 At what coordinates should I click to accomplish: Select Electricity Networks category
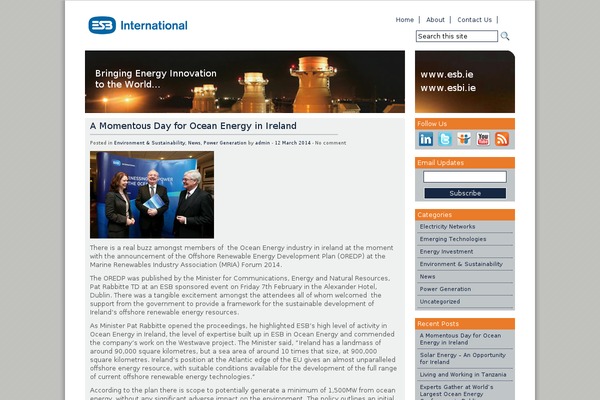point(447,227)
